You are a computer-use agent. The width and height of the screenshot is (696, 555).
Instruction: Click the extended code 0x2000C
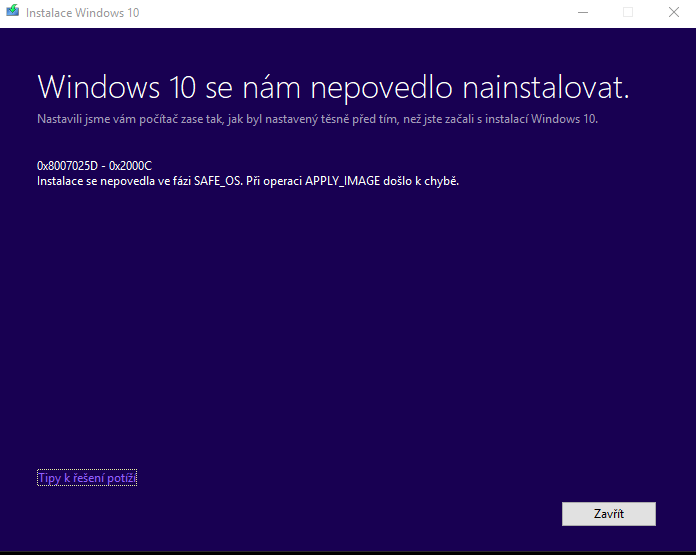(132, 166)
